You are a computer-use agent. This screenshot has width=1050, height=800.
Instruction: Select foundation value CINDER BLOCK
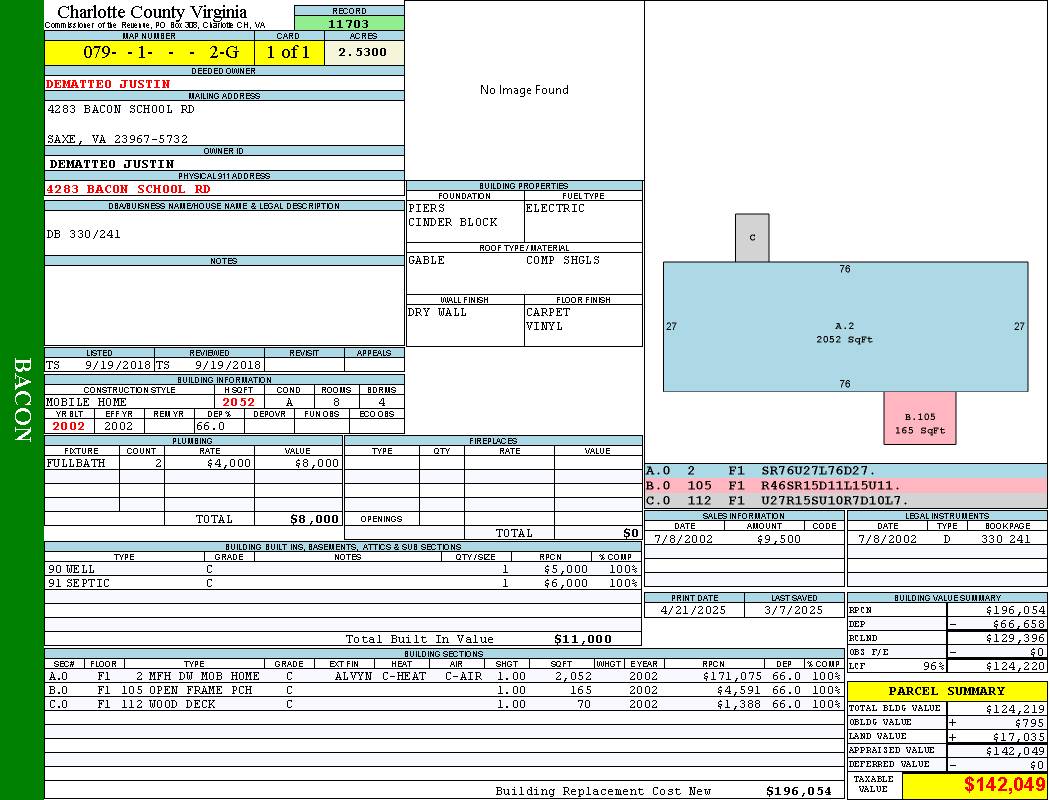click(453, 222)
